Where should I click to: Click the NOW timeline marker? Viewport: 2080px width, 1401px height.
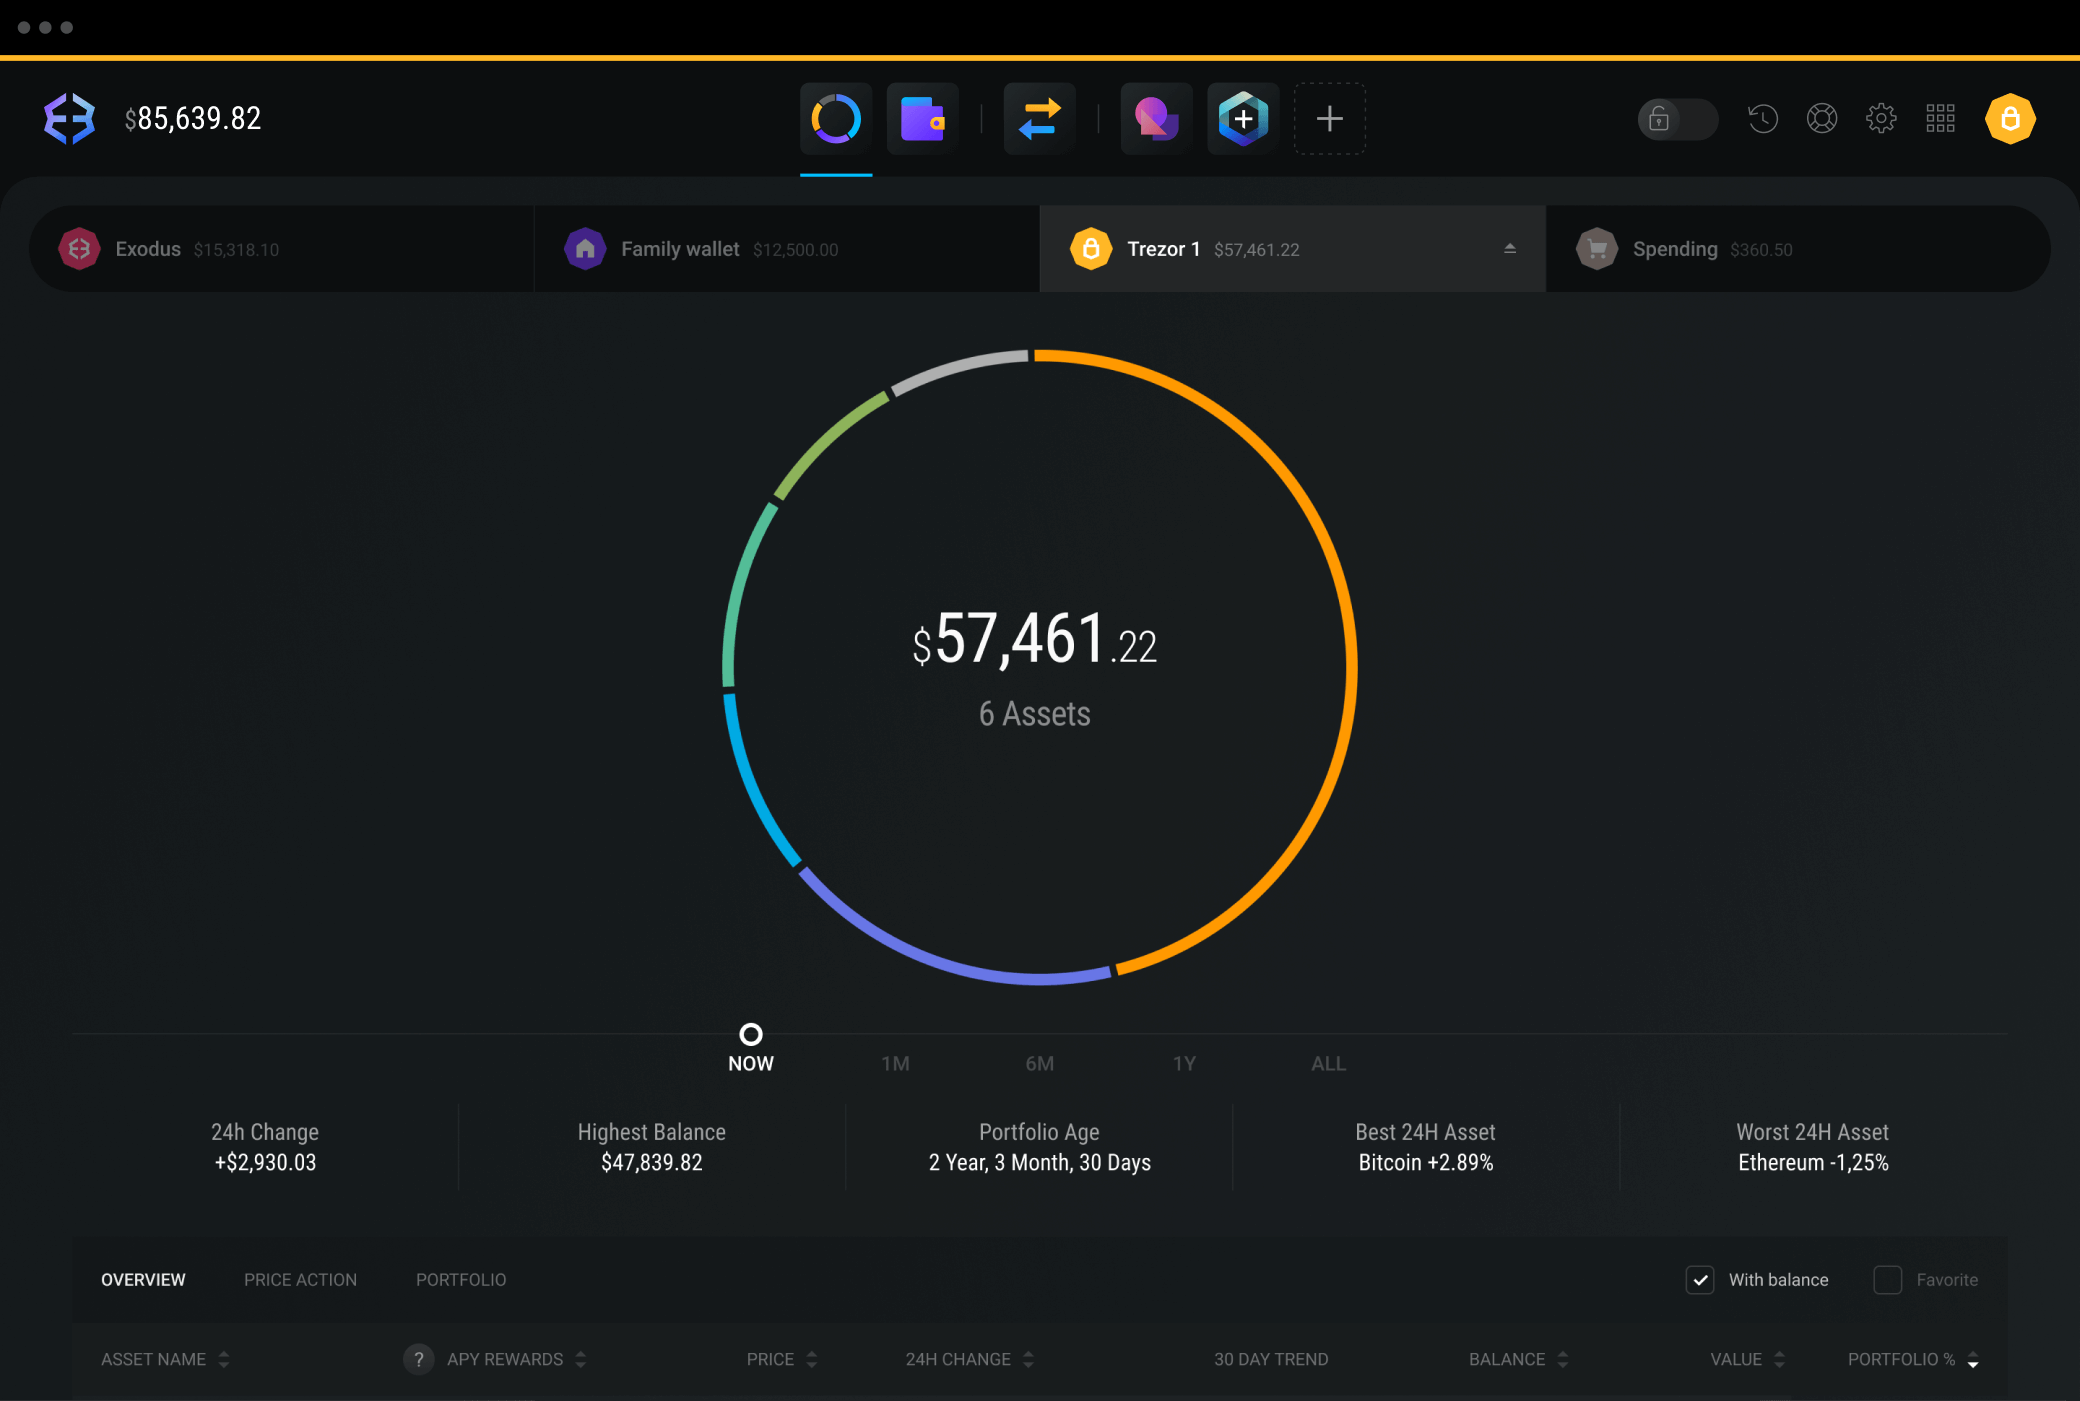click(x=749, y=1034)
